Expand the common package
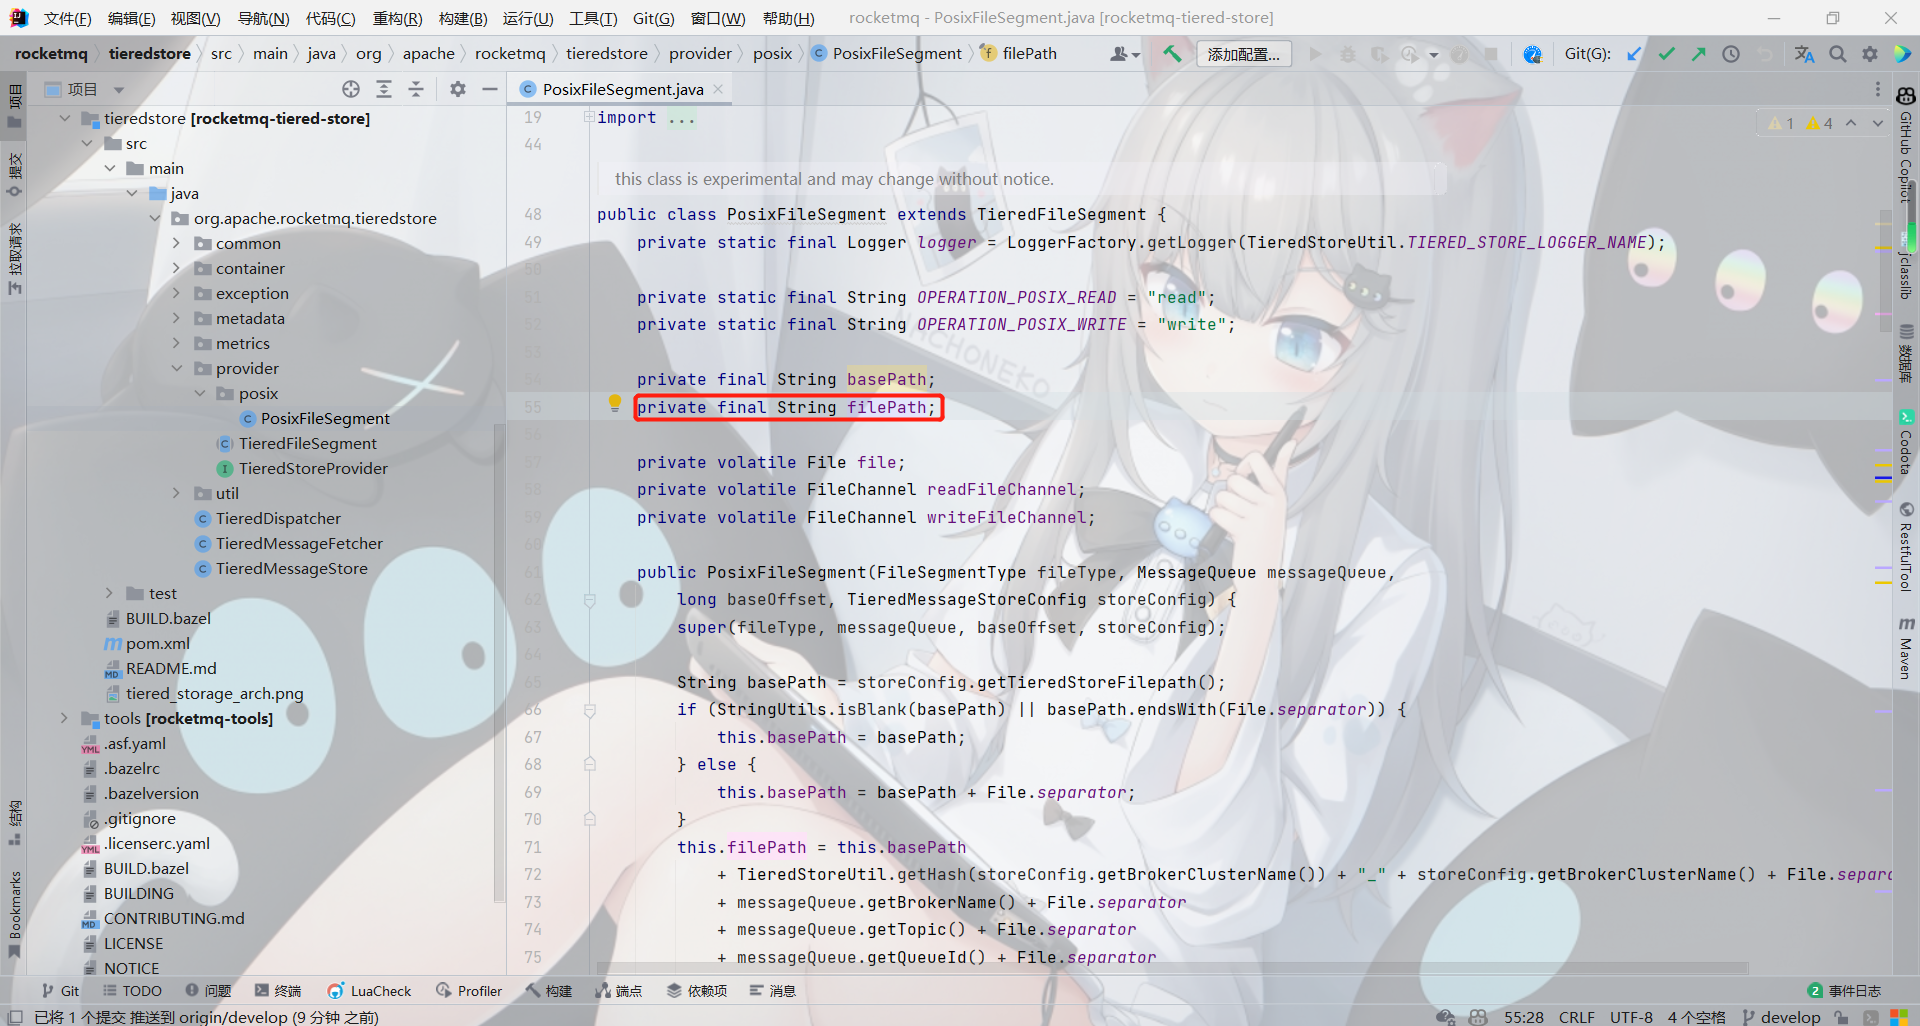 pyautogui.click(x=177, y=243)
